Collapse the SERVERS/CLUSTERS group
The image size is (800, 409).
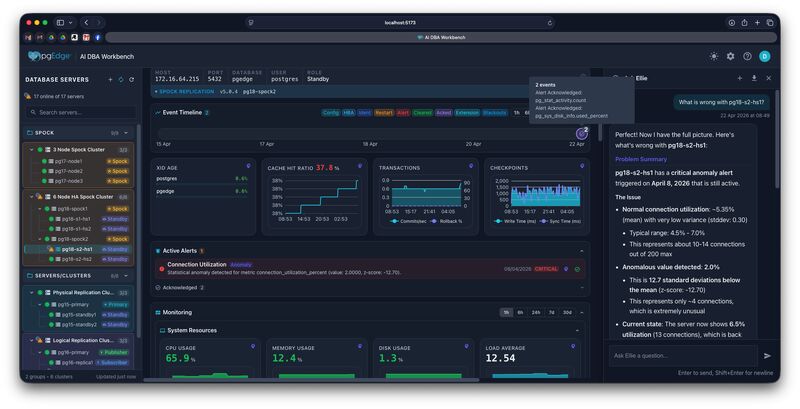click(126, 276)
